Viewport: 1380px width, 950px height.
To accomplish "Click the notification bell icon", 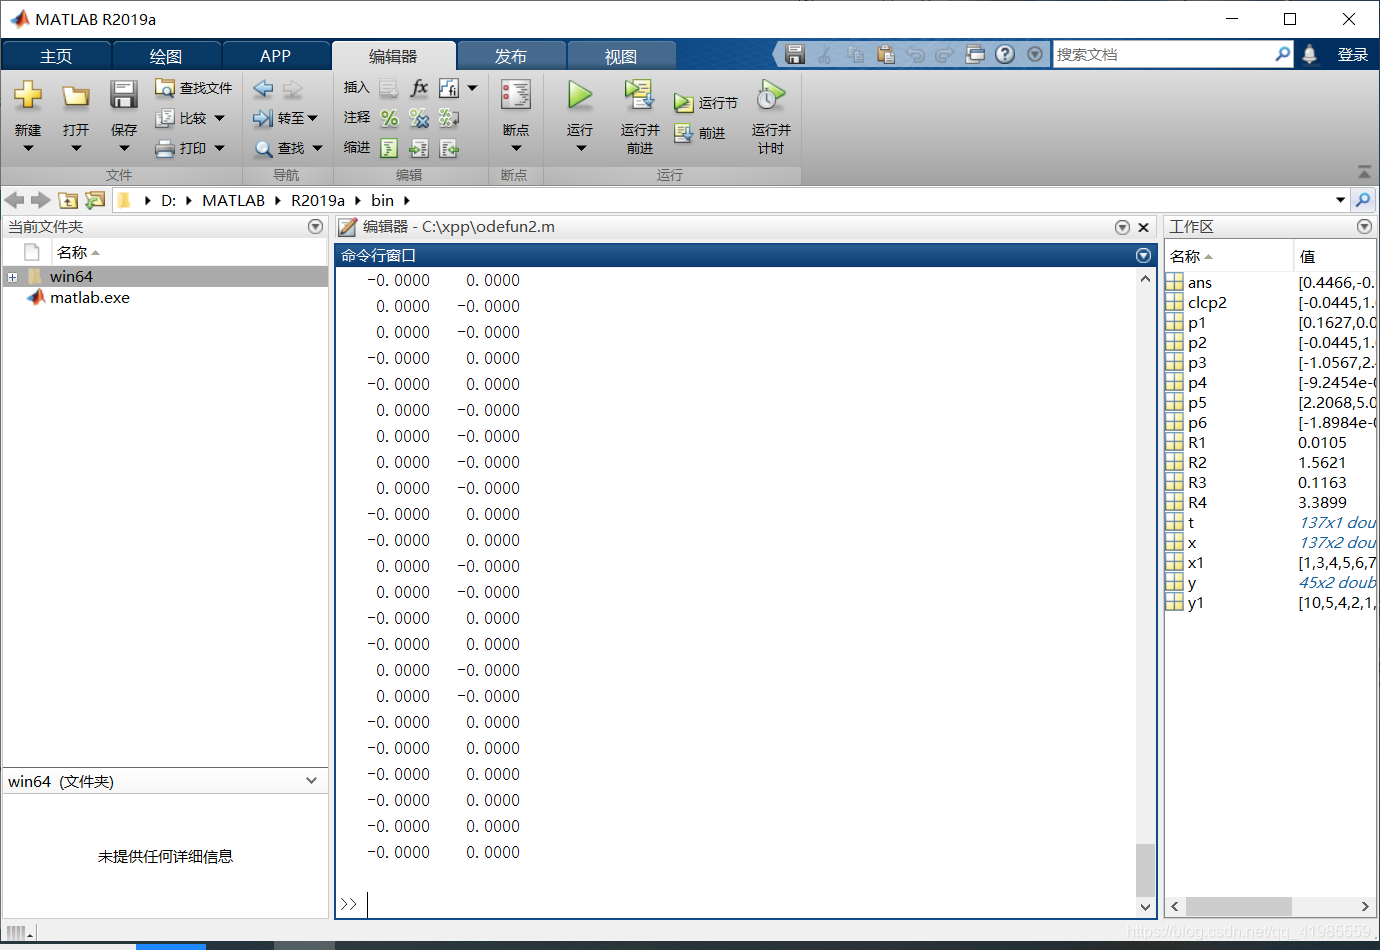I will tap(1310, 54).
